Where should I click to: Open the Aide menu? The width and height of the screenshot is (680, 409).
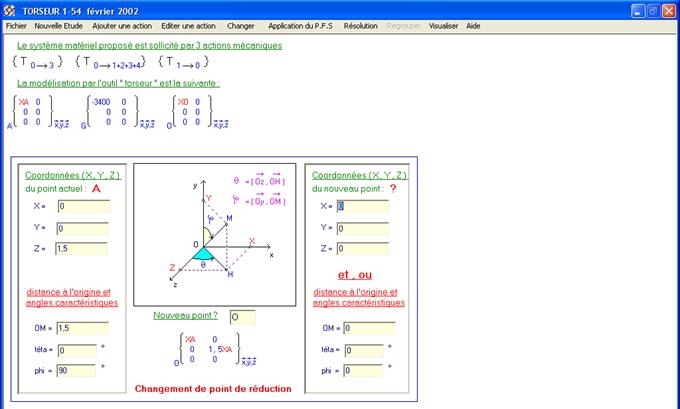pos(473,26)
